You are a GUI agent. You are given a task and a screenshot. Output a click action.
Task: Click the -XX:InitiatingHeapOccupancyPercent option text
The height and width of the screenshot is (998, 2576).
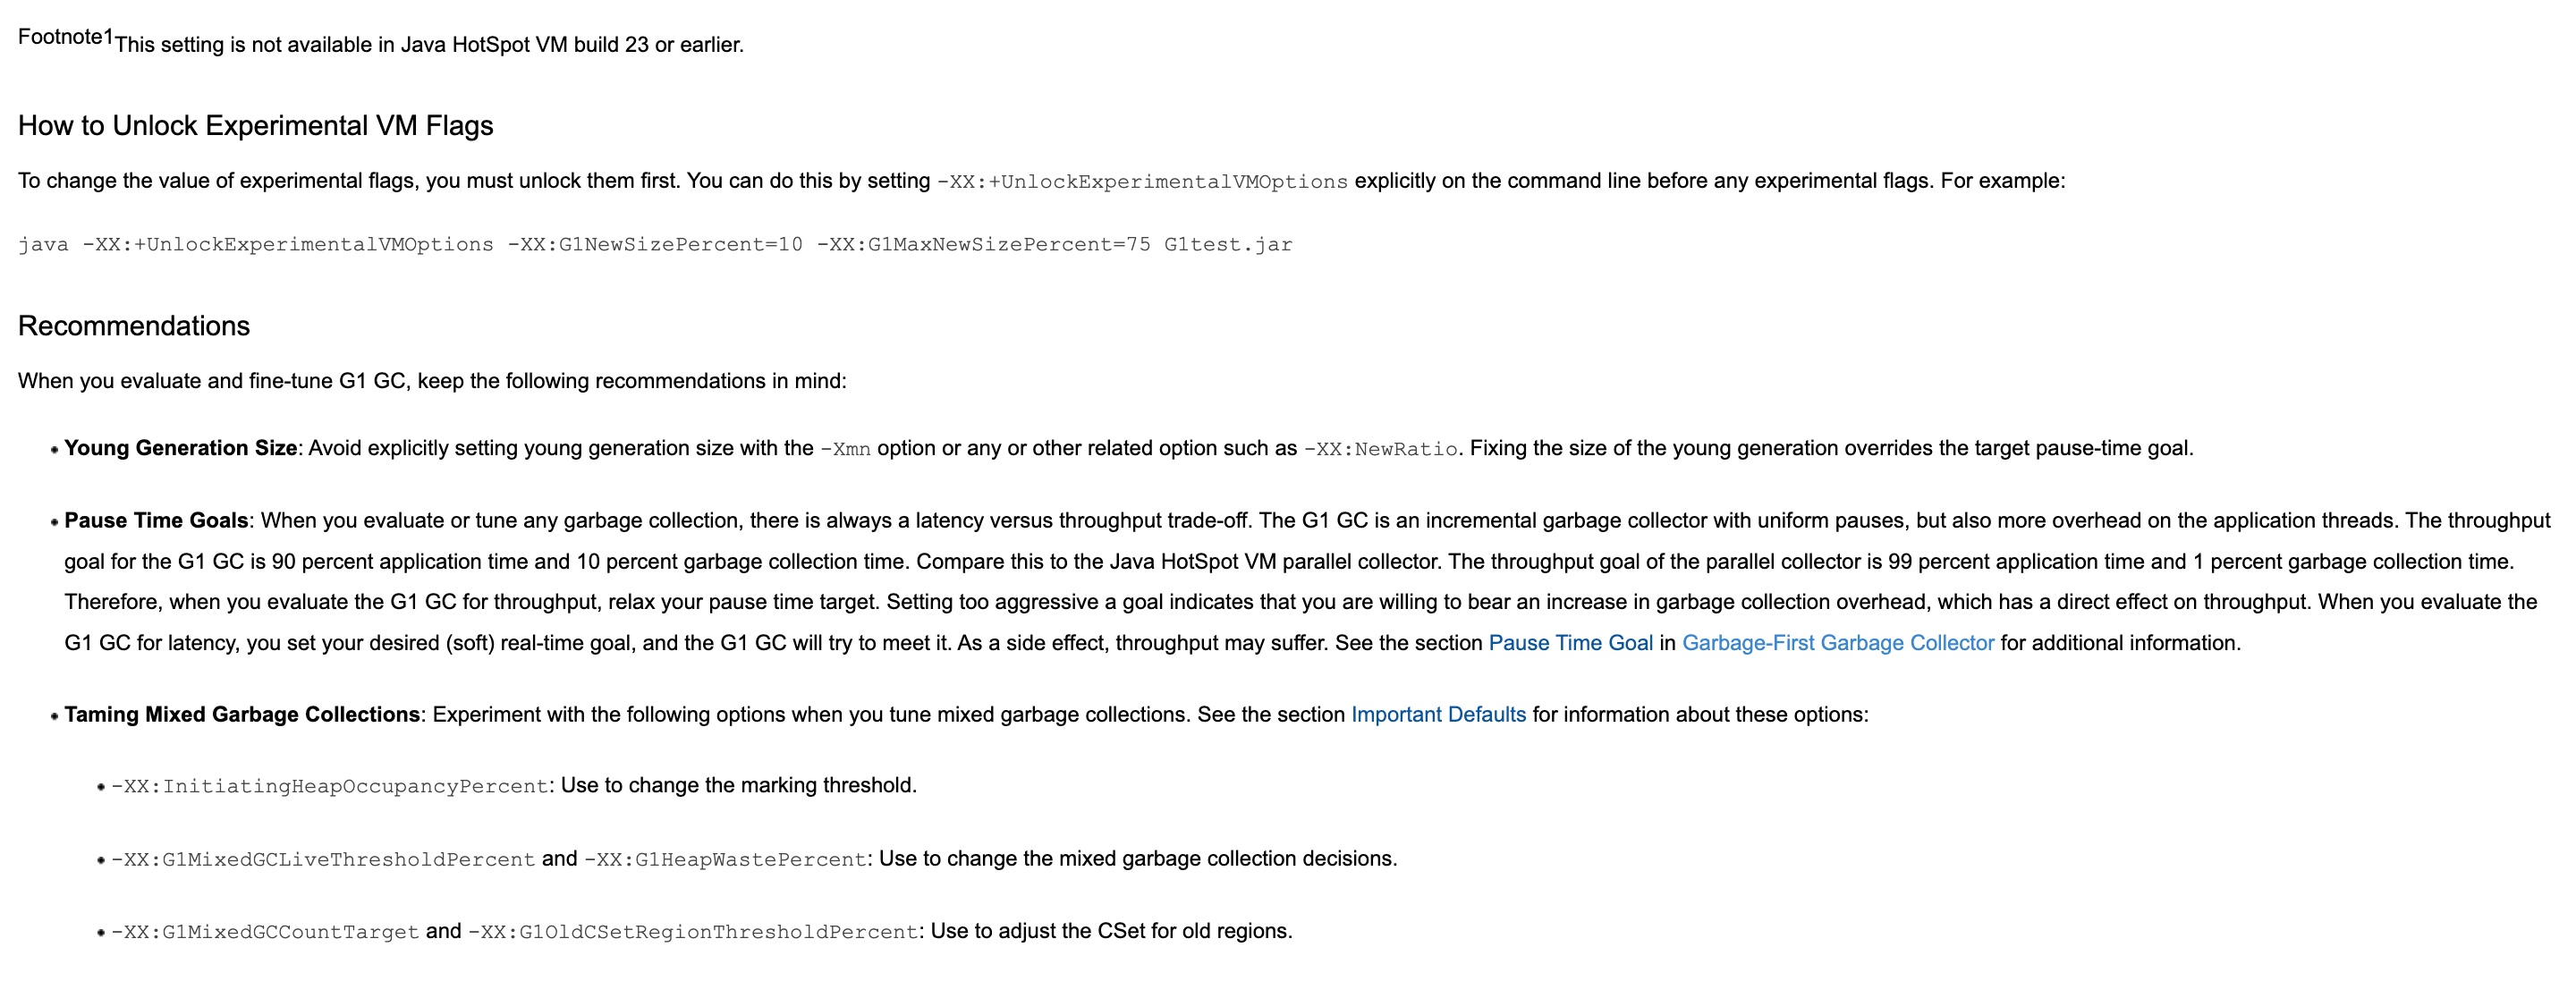[330, 787]
